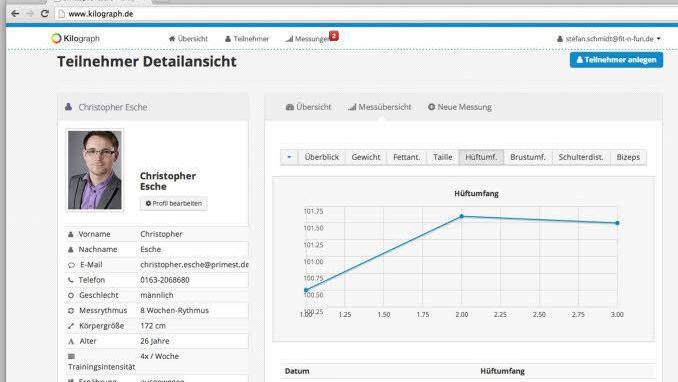Click the Hüftumfang chart title
Viewport: 678px width, 382px height.
coord(476,193)
